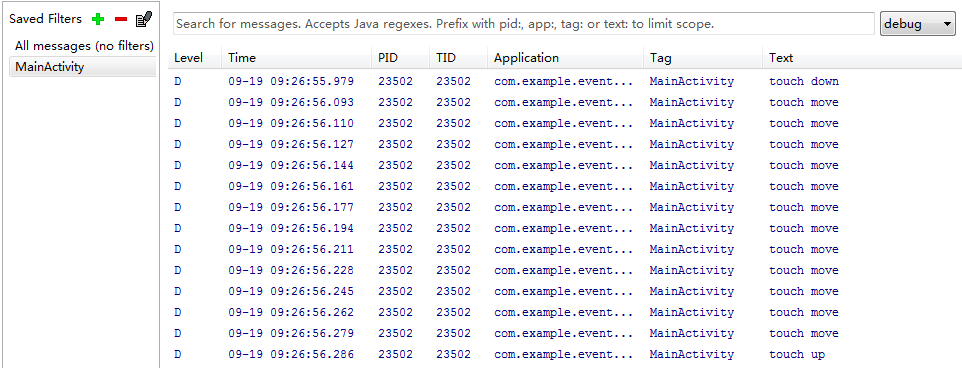
Task: Select the MainActivity saved filter
Action: (x=82, y=67)
